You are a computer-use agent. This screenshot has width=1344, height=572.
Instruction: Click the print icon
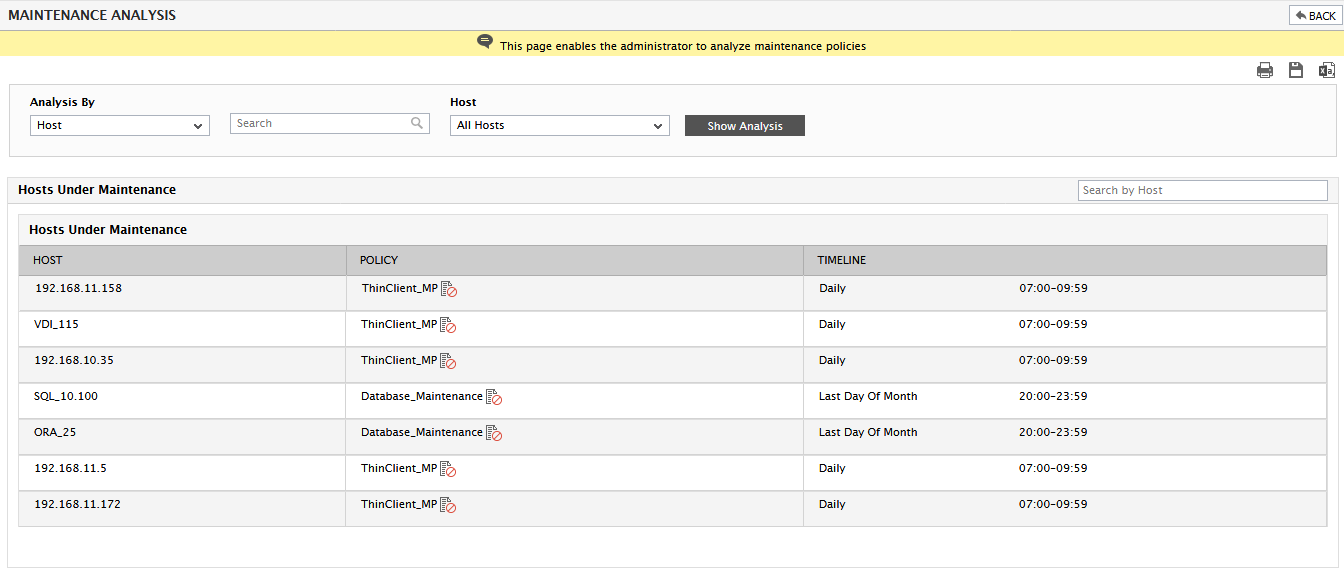point(1265,70)
